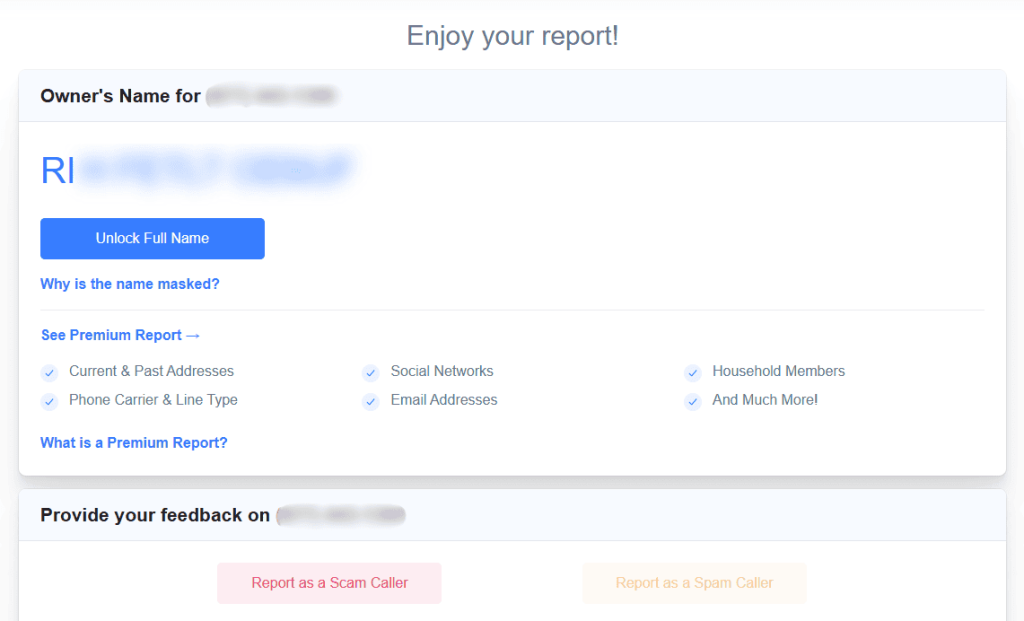This screenshot has width=1024, height=621.
Task: Click the checkmark beside Phone Carrier & Line Type
Action: click(49, 400)
